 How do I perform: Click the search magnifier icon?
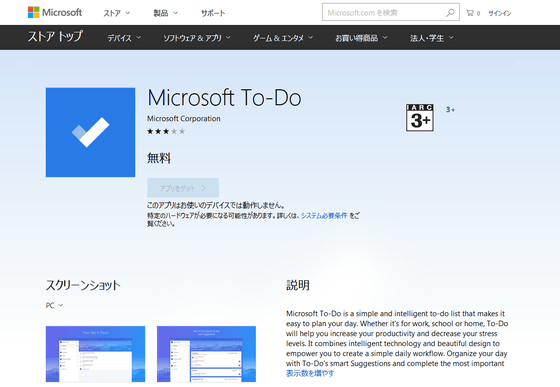point(450,12)
